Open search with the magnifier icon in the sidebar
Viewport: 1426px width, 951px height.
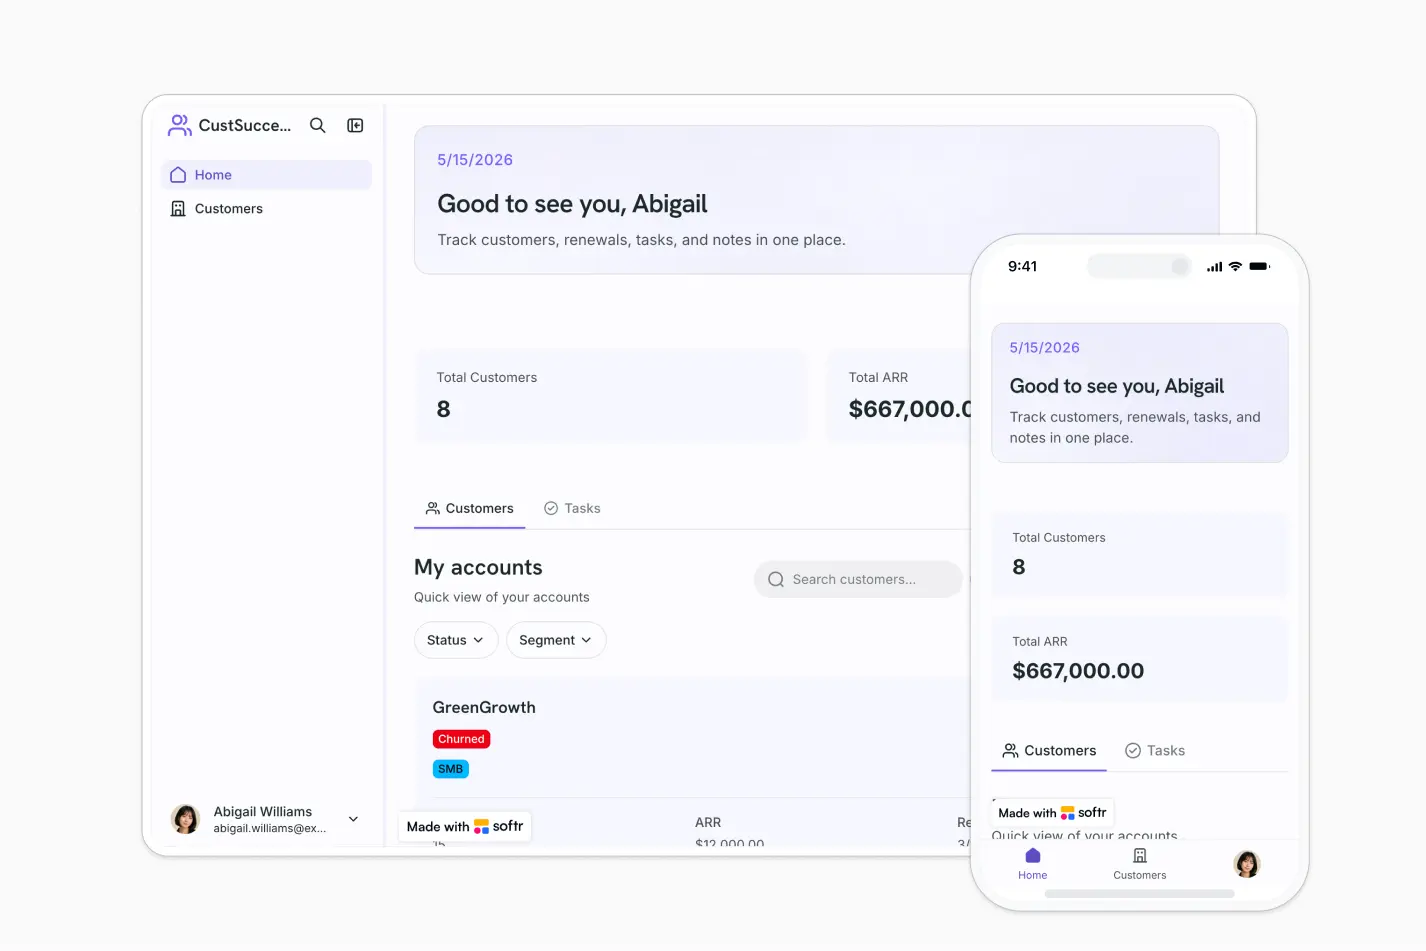(x=318, y=125)
